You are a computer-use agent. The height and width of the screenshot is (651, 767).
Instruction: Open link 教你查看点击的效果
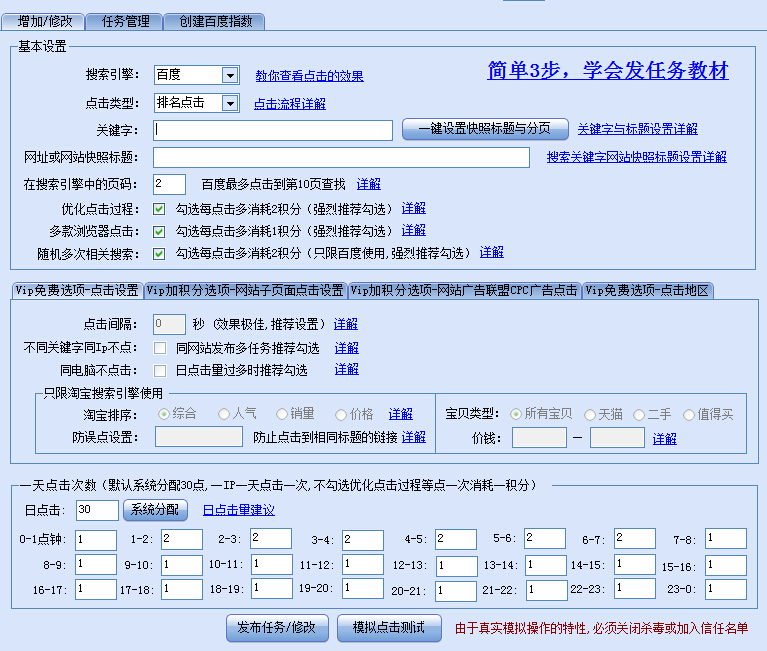(x=309, y=76)
